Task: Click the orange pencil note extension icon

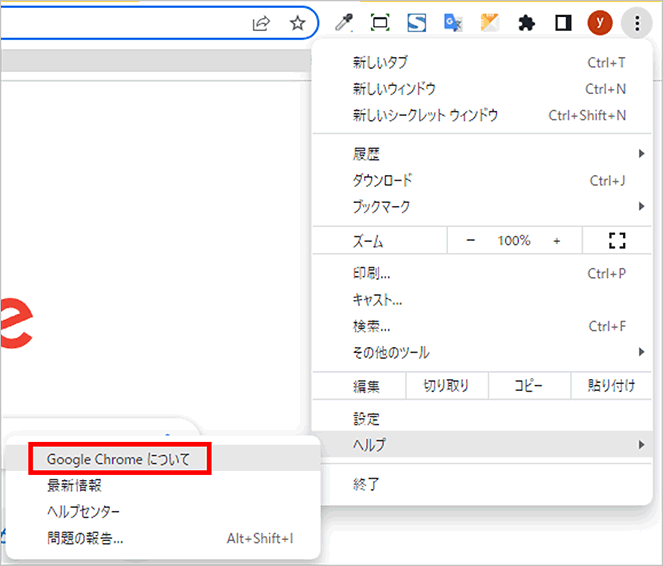Action: (490, 23)
